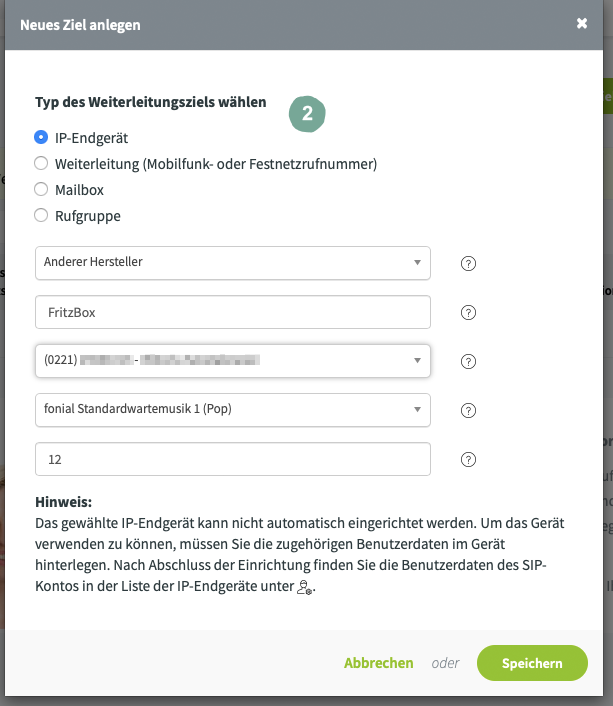Focus the FritzBox name input field

click(x=233, y=312)
